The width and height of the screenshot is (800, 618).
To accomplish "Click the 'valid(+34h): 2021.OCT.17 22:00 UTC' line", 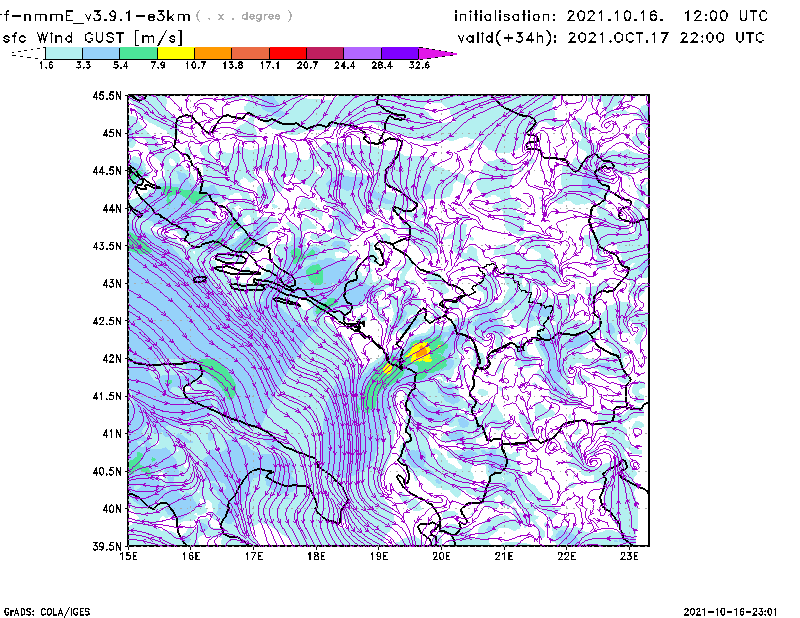I will click(611, 38).
